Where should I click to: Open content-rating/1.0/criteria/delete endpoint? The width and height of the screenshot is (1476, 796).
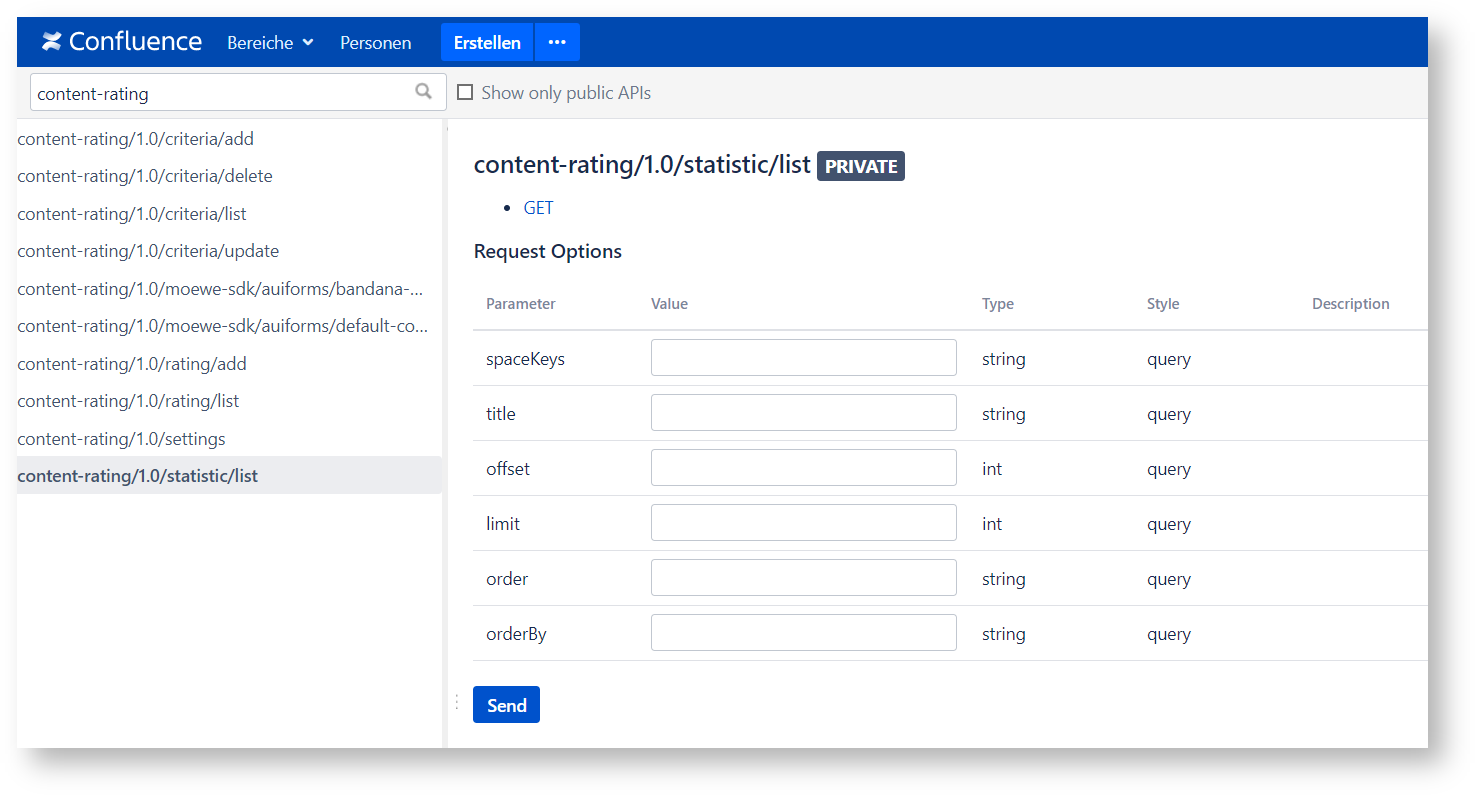145,176
